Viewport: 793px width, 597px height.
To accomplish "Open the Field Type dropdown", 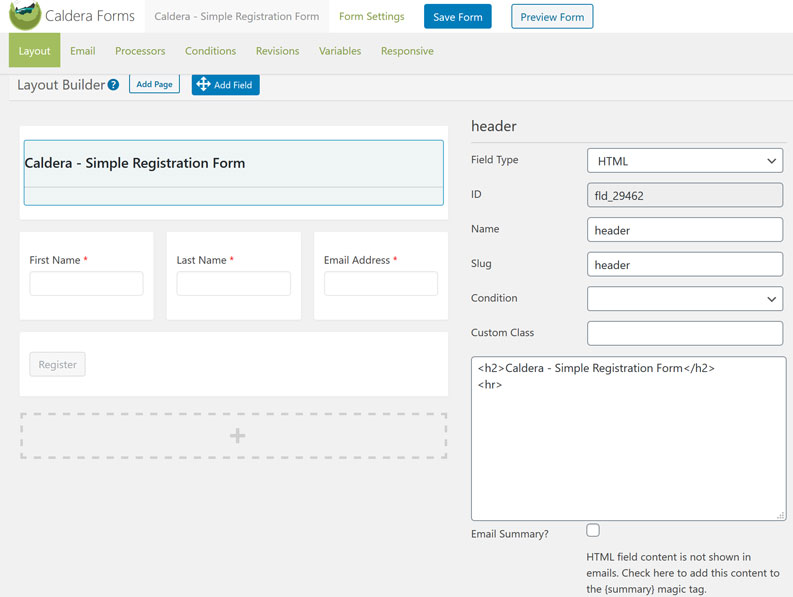I will 685,161.
